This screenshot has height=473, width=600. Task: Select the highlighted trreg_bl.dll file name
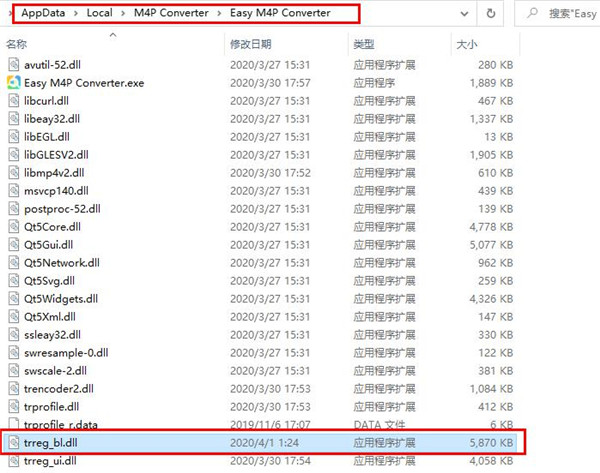pyautogui.click(x=51, y=443)
